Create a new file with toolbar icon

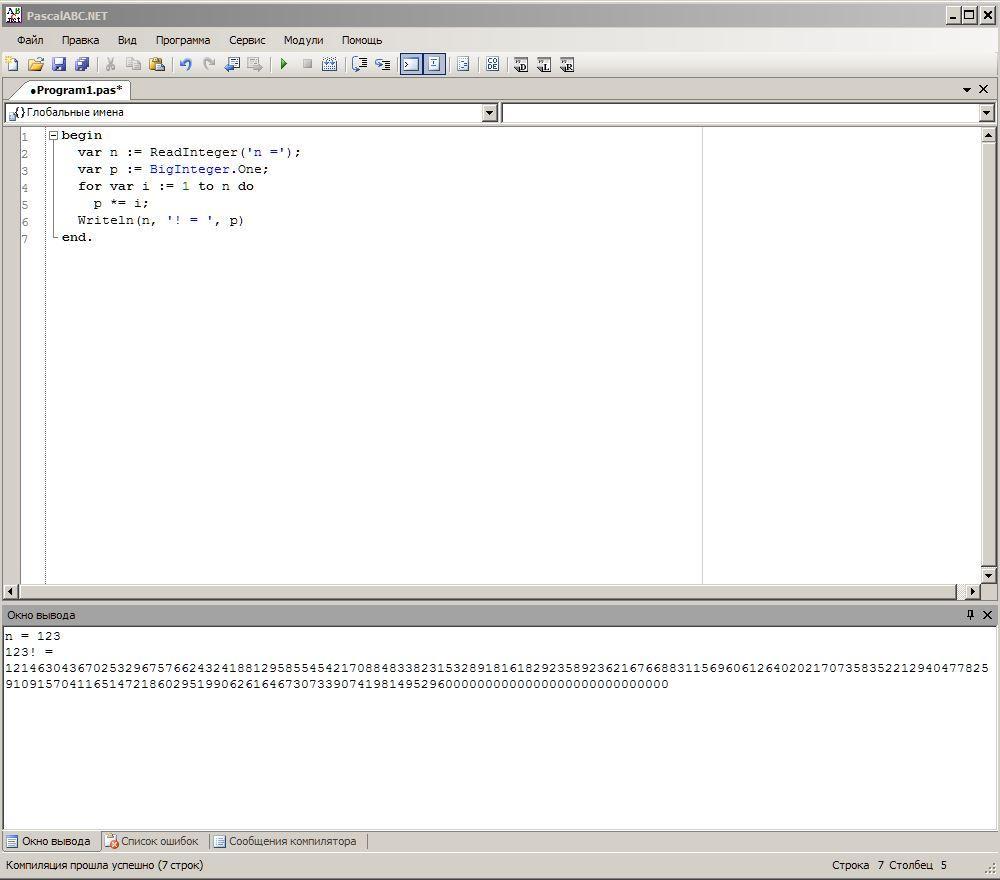pos(12,64)
